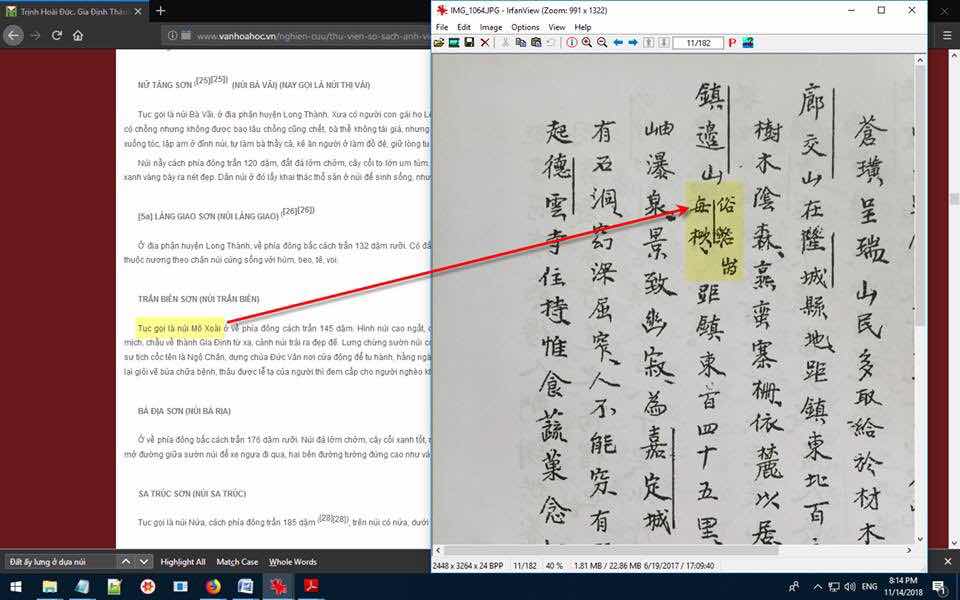Viewport: 960px width, 600px height.
Task: Go to next image with blue right arrow
Action: (x=633, y=42)
